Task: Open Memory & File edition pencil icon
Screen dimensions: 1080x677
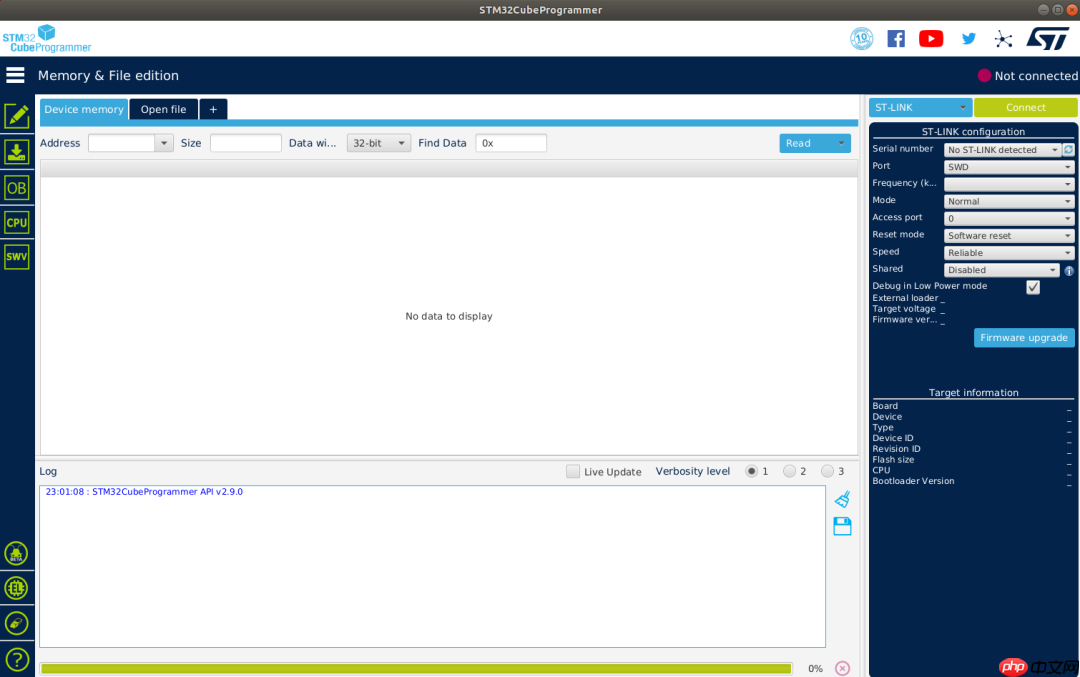Action: pyautogui.click(x=17, y=116)
